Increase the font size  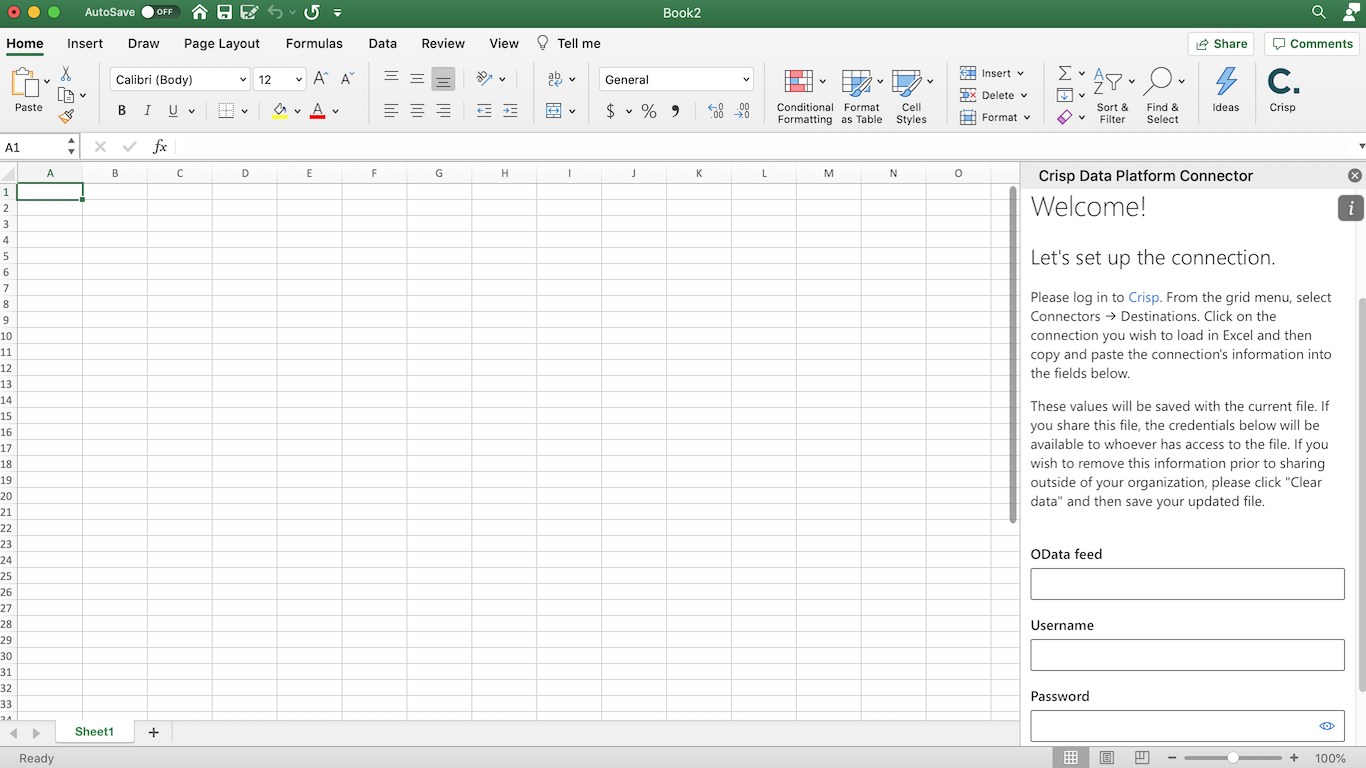pos(321,79)
